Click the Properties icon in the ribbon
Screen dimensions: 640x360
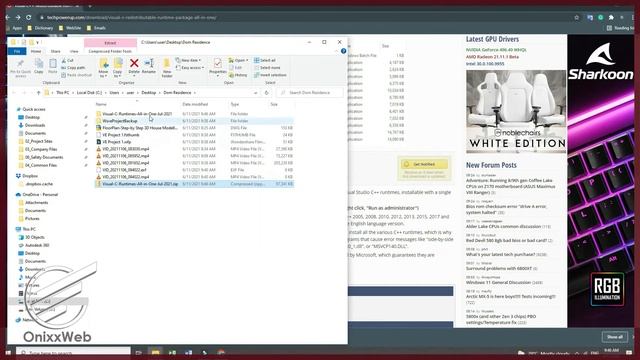tap(218, 67)
